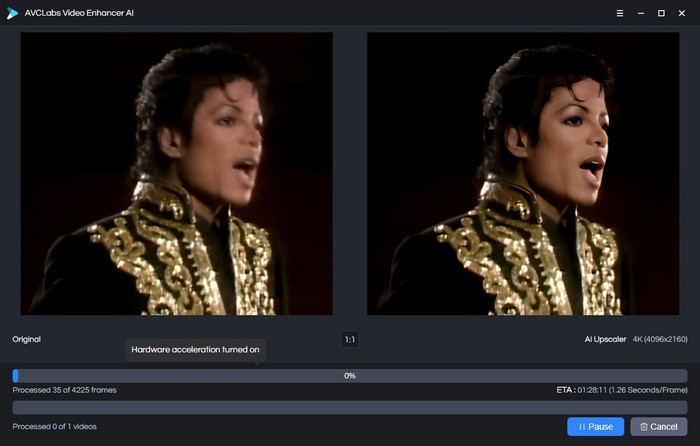Click Processed 0 of 1 videos text
The image size is (700, 446).
pos(54,426)
